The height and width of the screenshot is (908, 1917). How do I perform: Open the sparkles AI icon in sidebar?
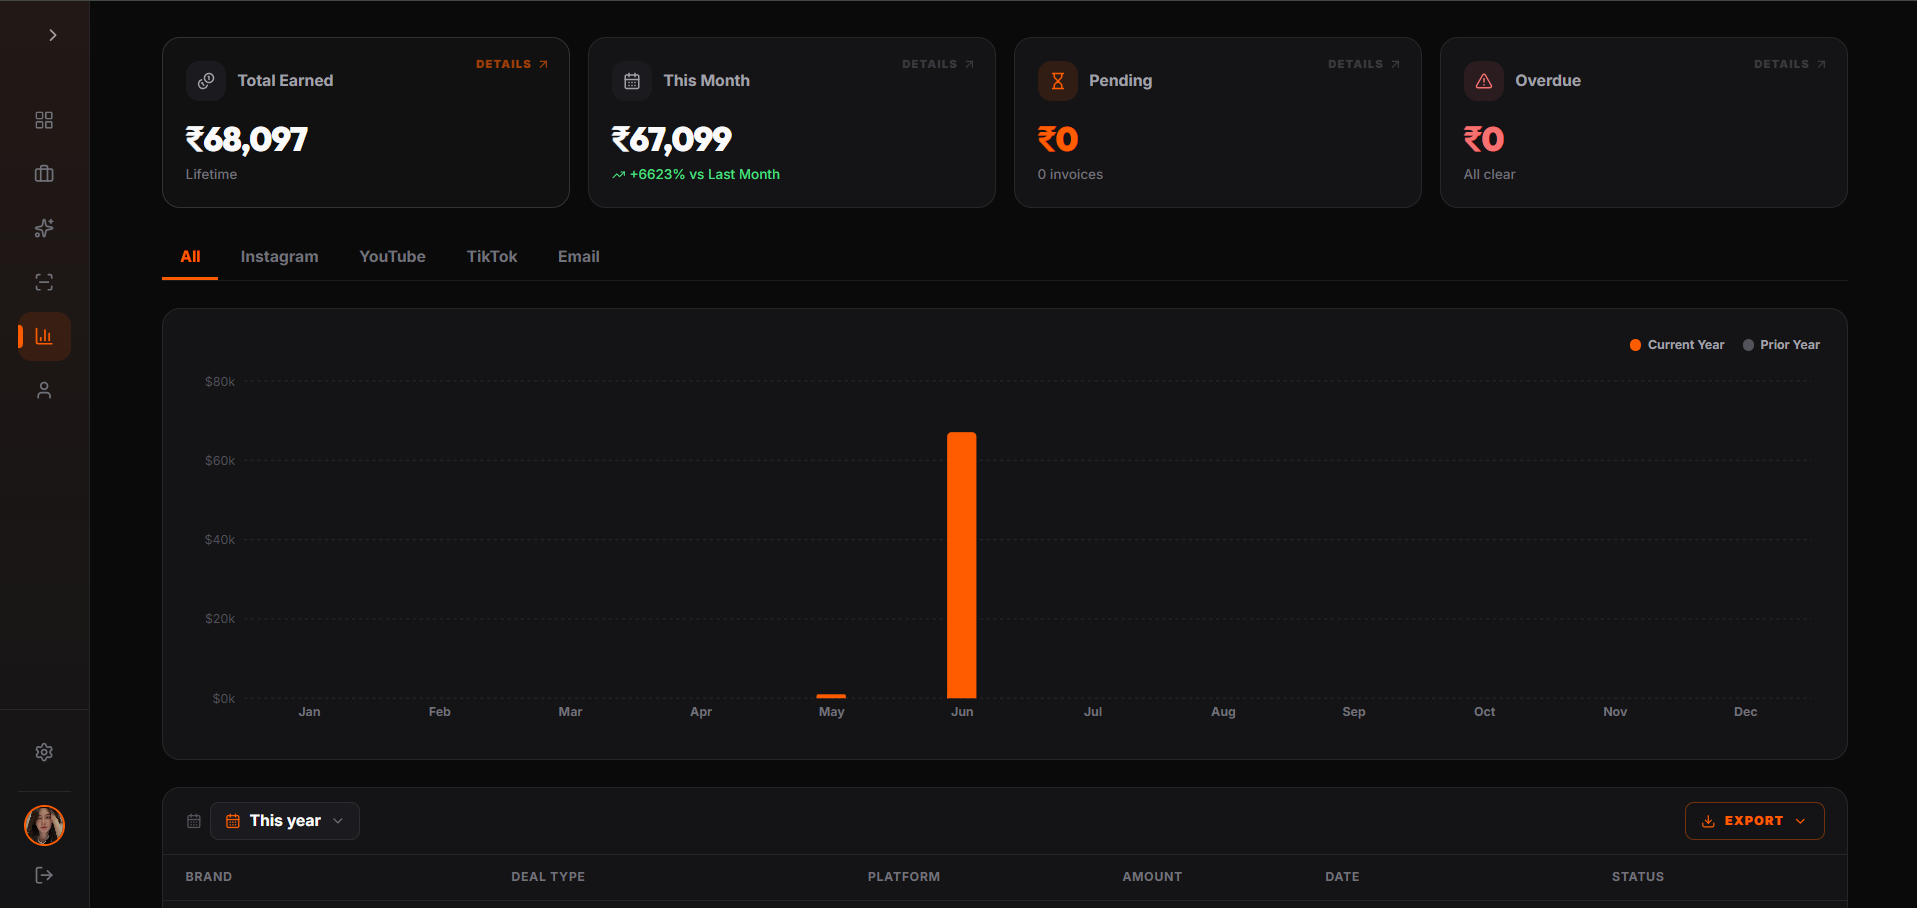(x=44, y=228)
